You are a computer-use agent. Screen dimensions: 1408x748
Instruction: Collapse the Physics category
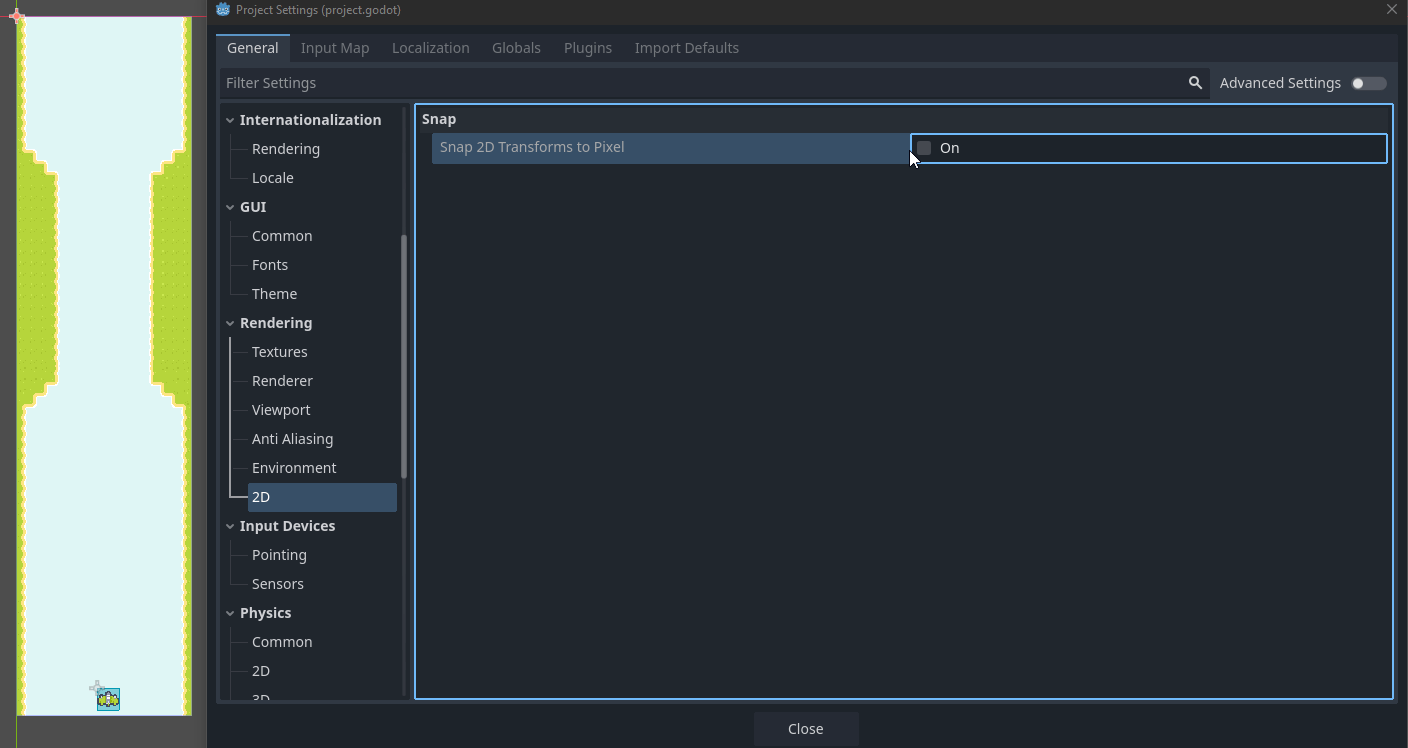coord(229,612)
